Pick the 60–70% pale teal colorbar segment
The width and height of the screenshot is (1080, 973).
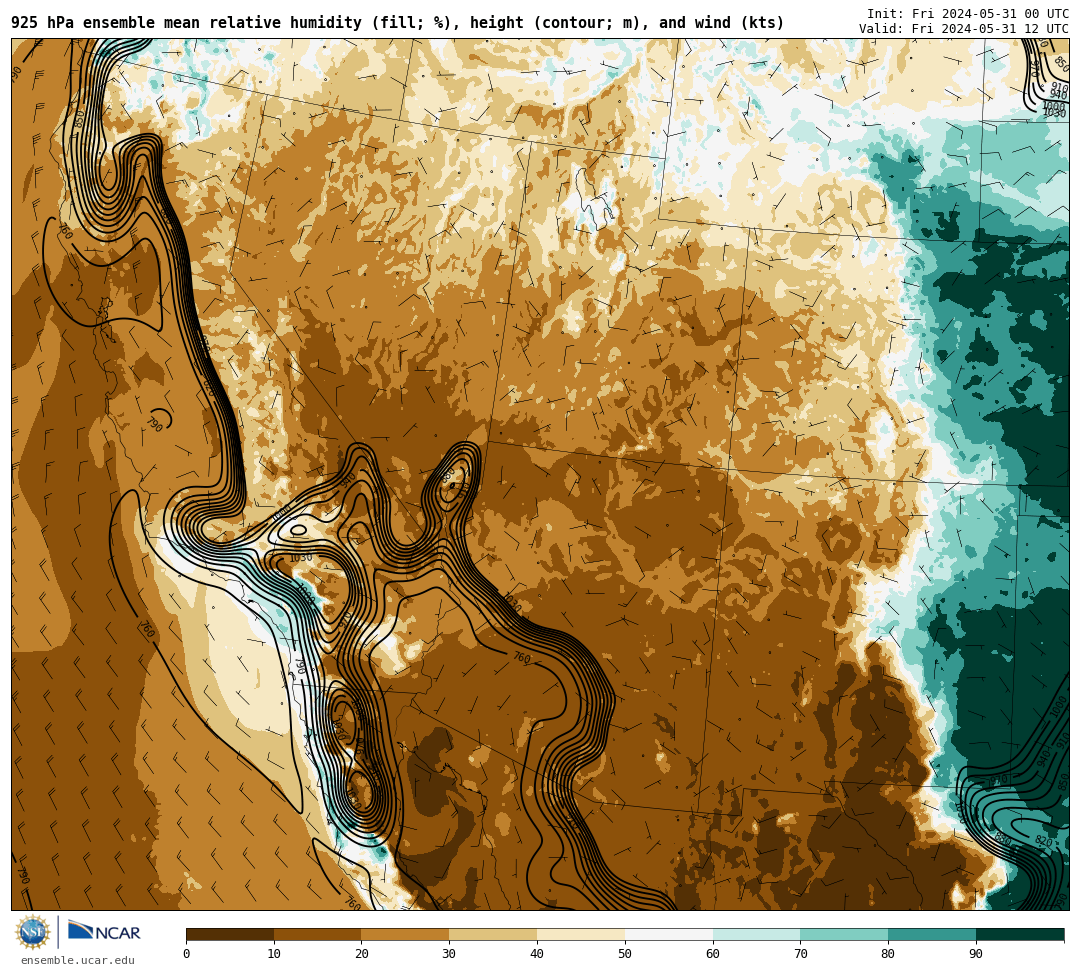[x=757, y=934]
